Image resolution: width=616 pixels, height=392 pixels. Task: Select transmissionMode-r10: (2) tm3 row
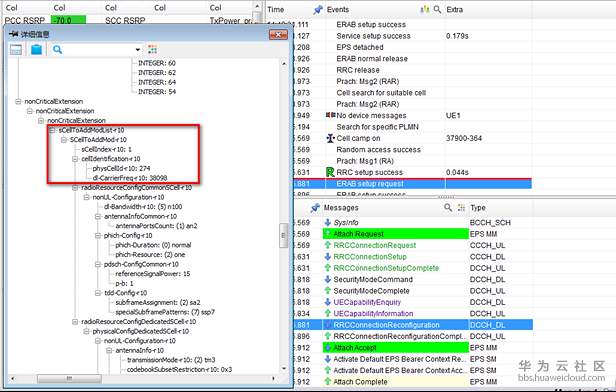[x=171, y=360]
